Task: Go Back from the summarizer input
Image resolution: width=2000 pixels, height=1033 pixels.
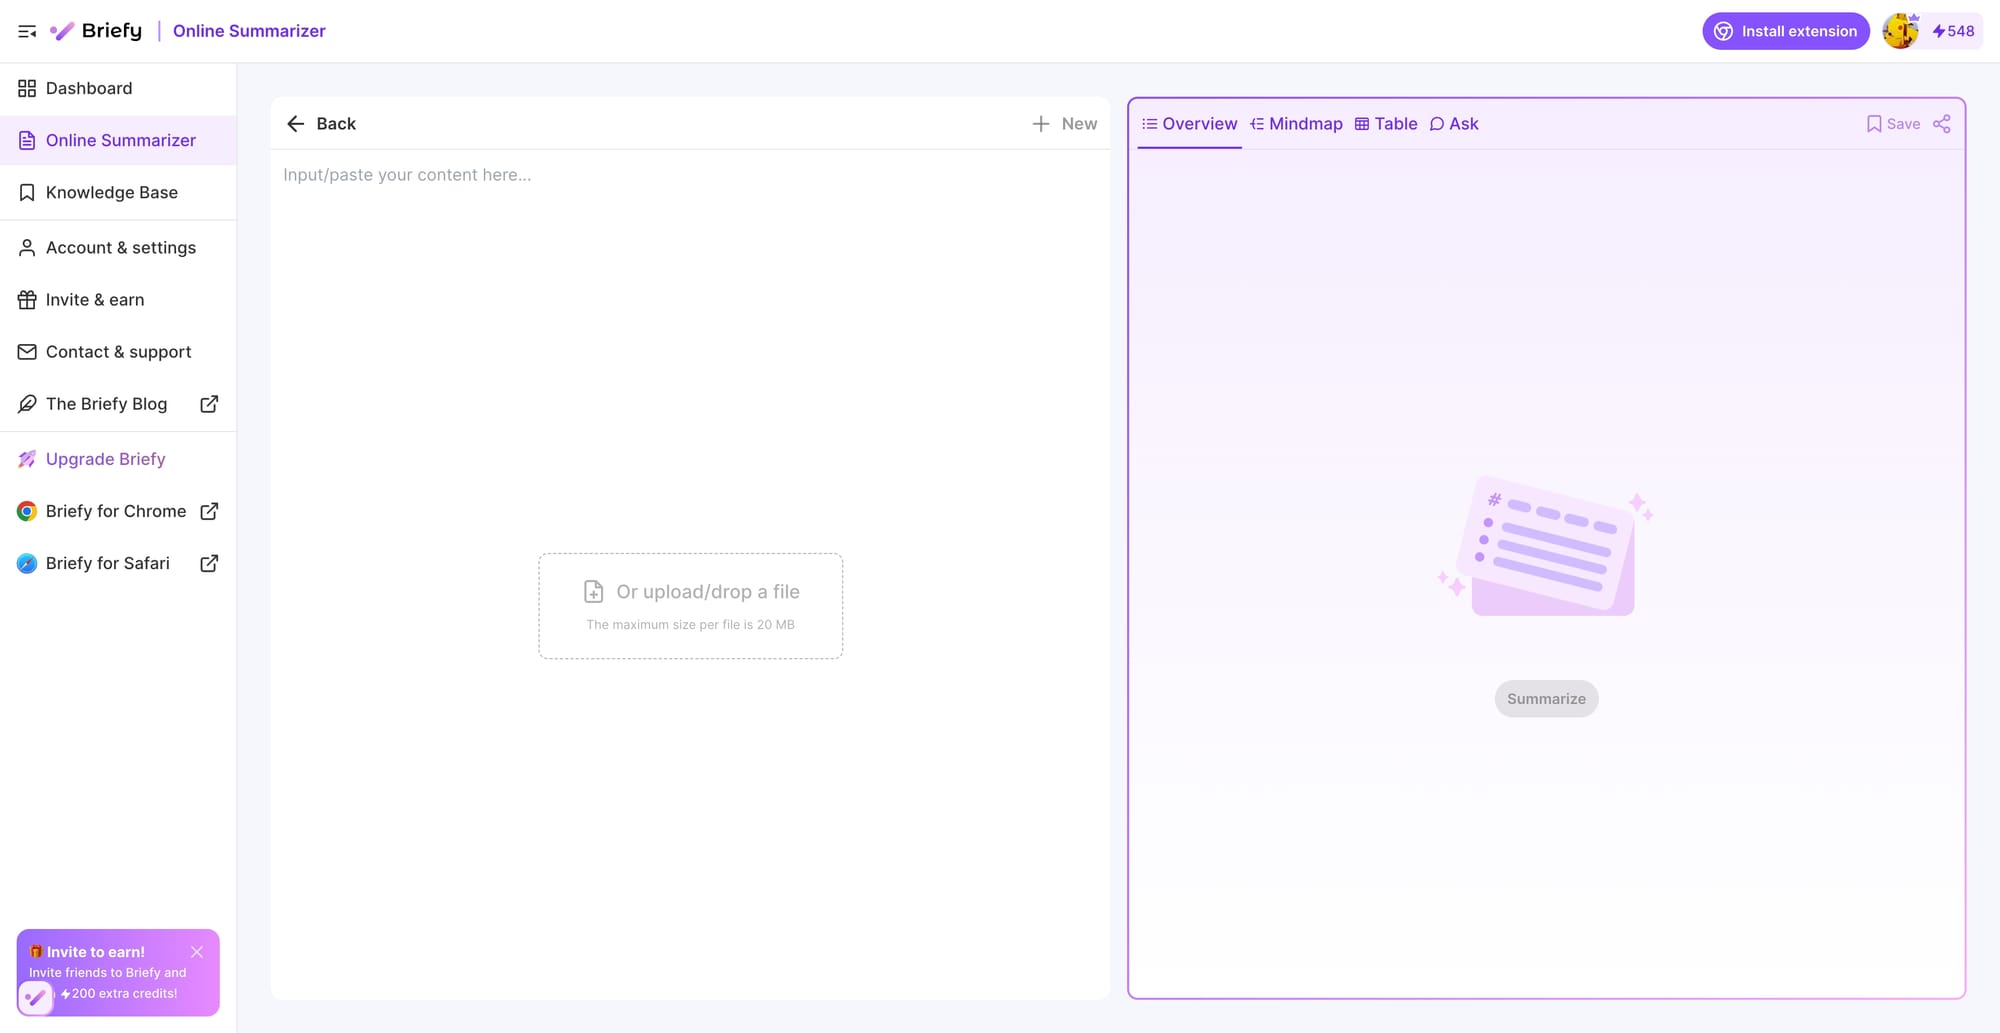Action: [x=321, y=124]
